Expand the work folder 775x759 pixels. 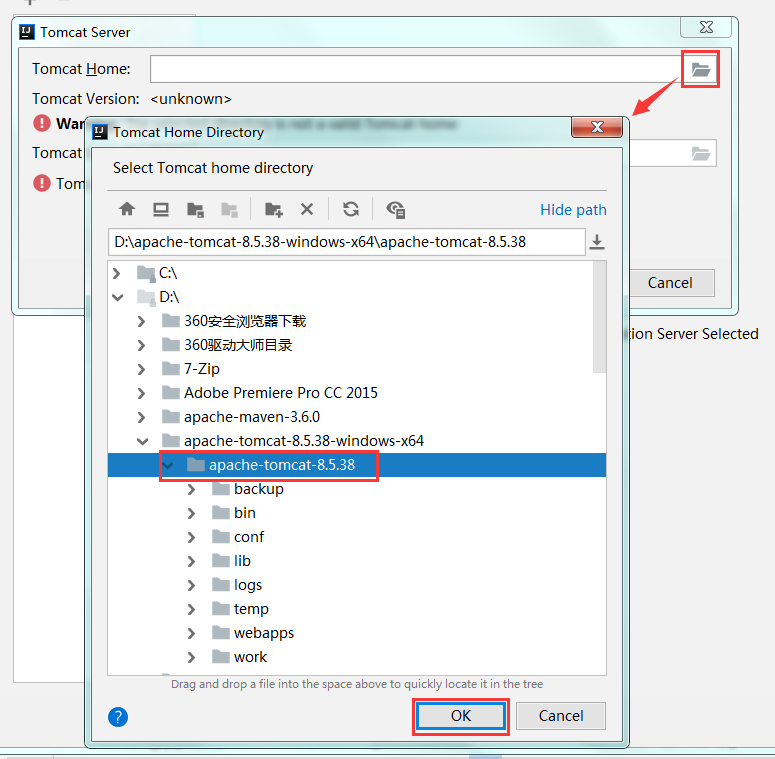point(191,657)
